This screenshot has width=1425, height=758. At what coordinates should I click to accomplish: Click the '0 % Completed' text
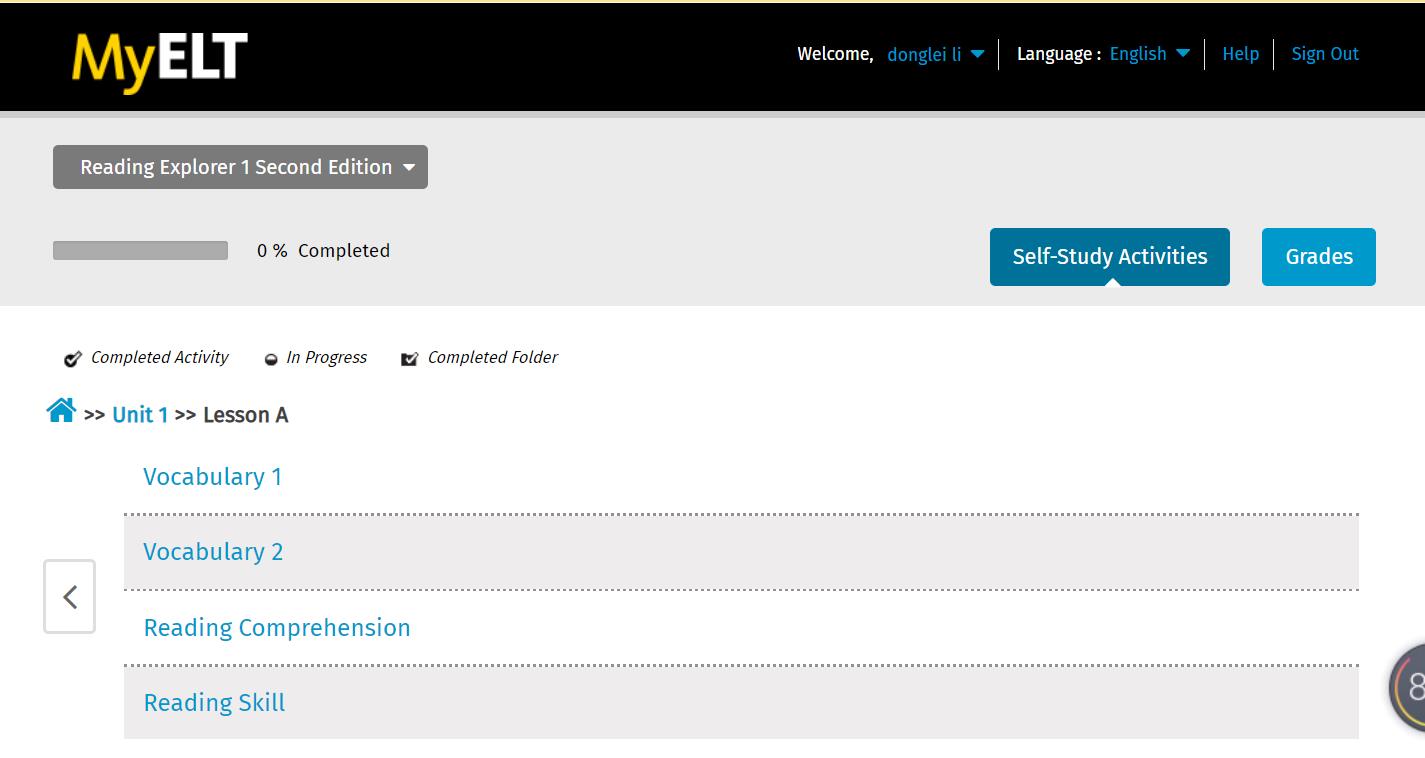coord(323,251)
